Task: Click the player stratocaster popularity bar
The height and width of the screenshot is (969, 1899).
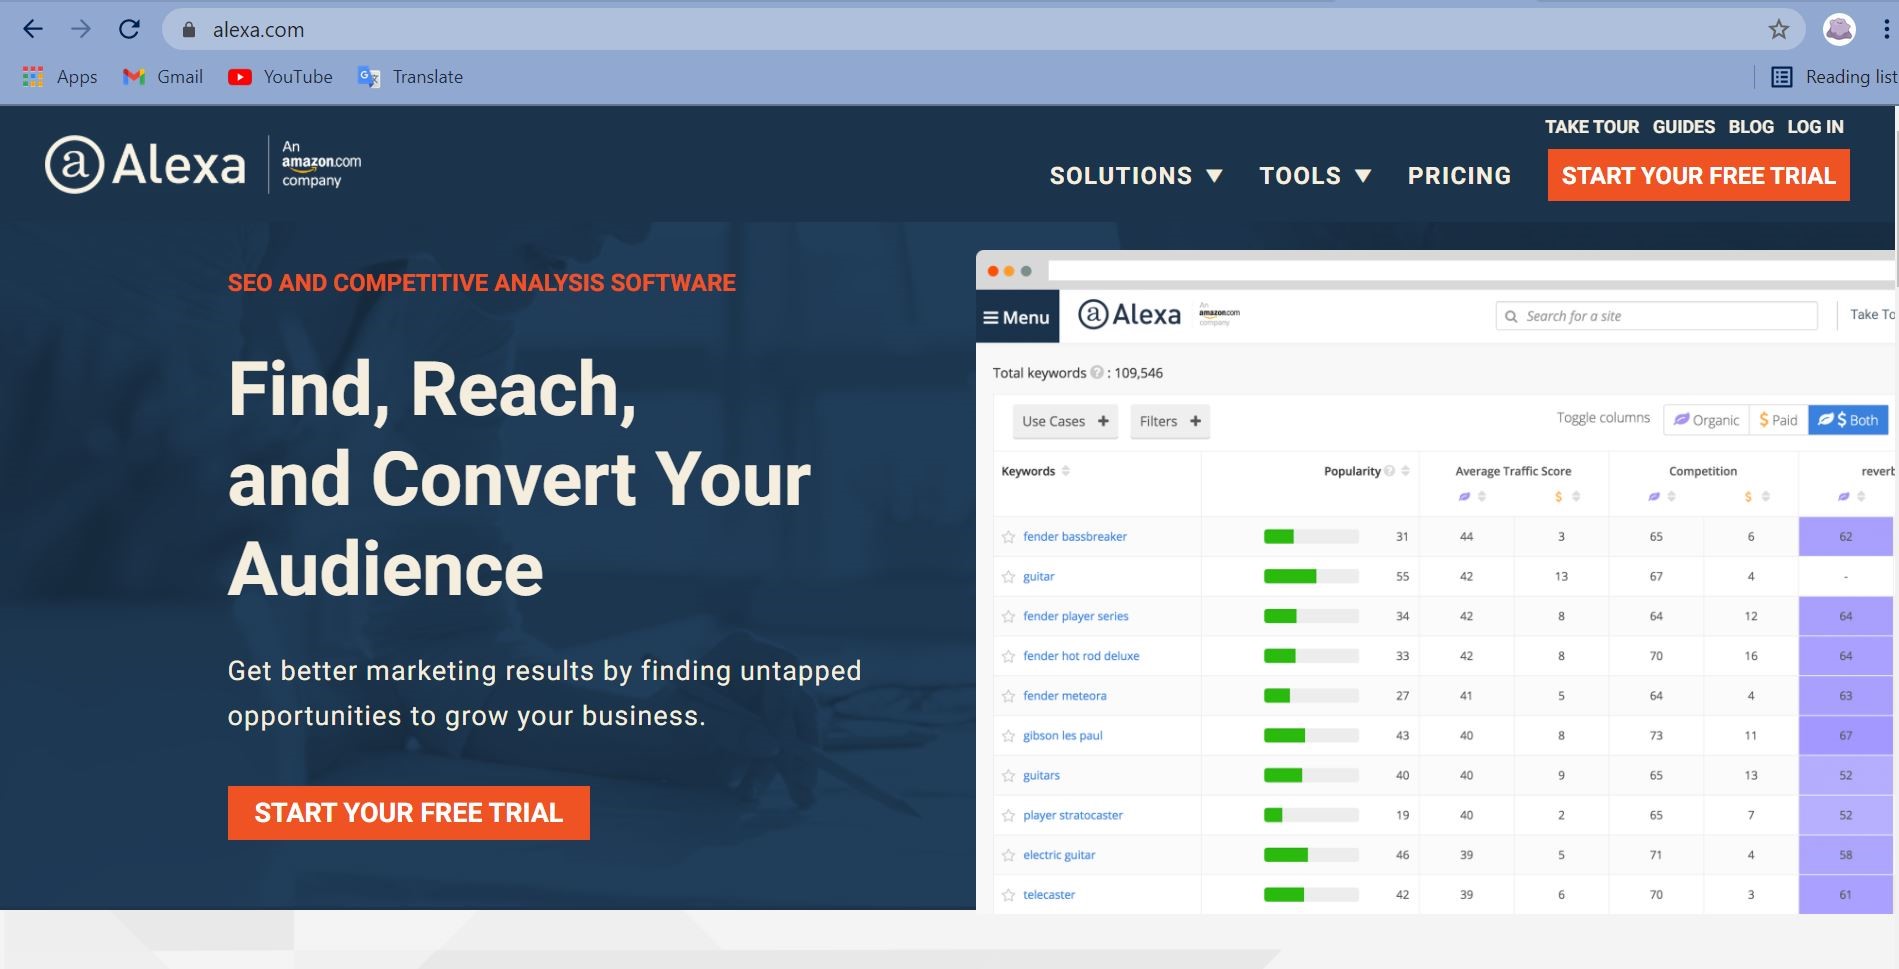Action: (x=1311, y=816)
